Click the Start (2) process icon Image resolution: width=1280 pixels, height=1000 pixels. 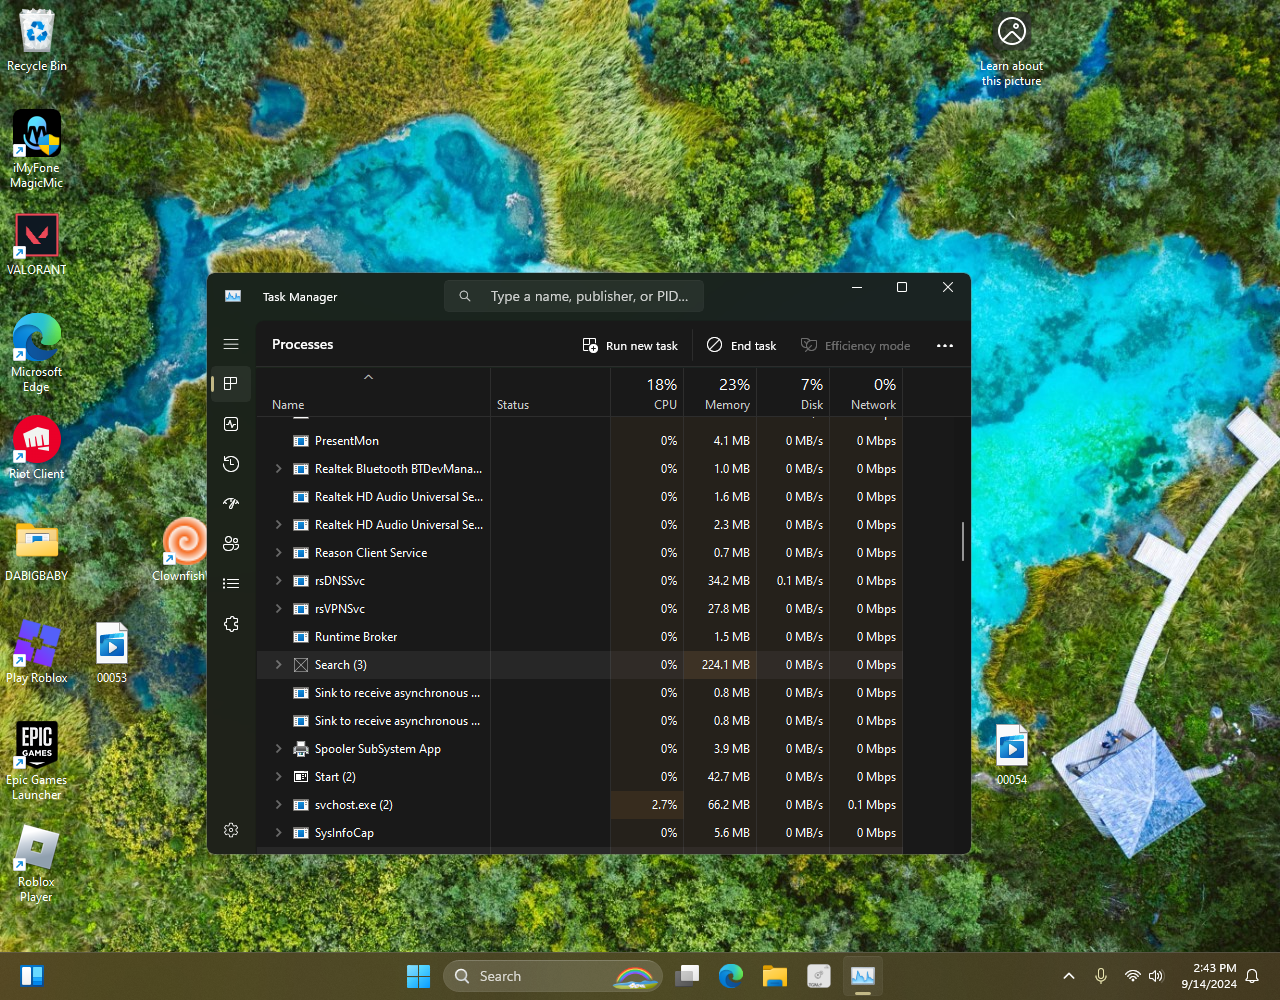pos(300,777)
